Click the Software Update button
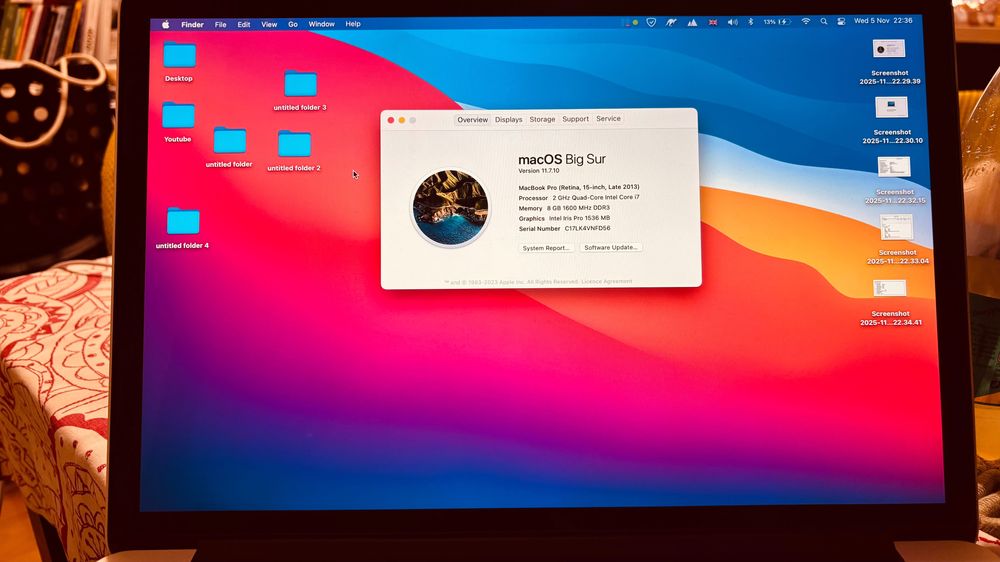 coord(611,247)
